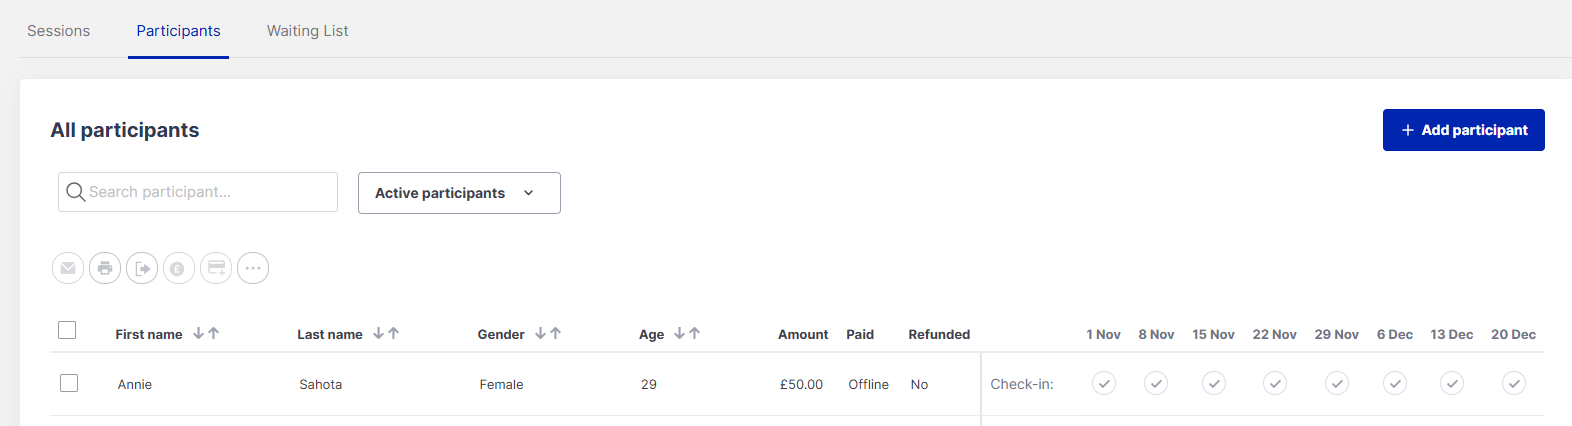
Task: Sort by Age sort arrows
Action: (x=687, y=334)
